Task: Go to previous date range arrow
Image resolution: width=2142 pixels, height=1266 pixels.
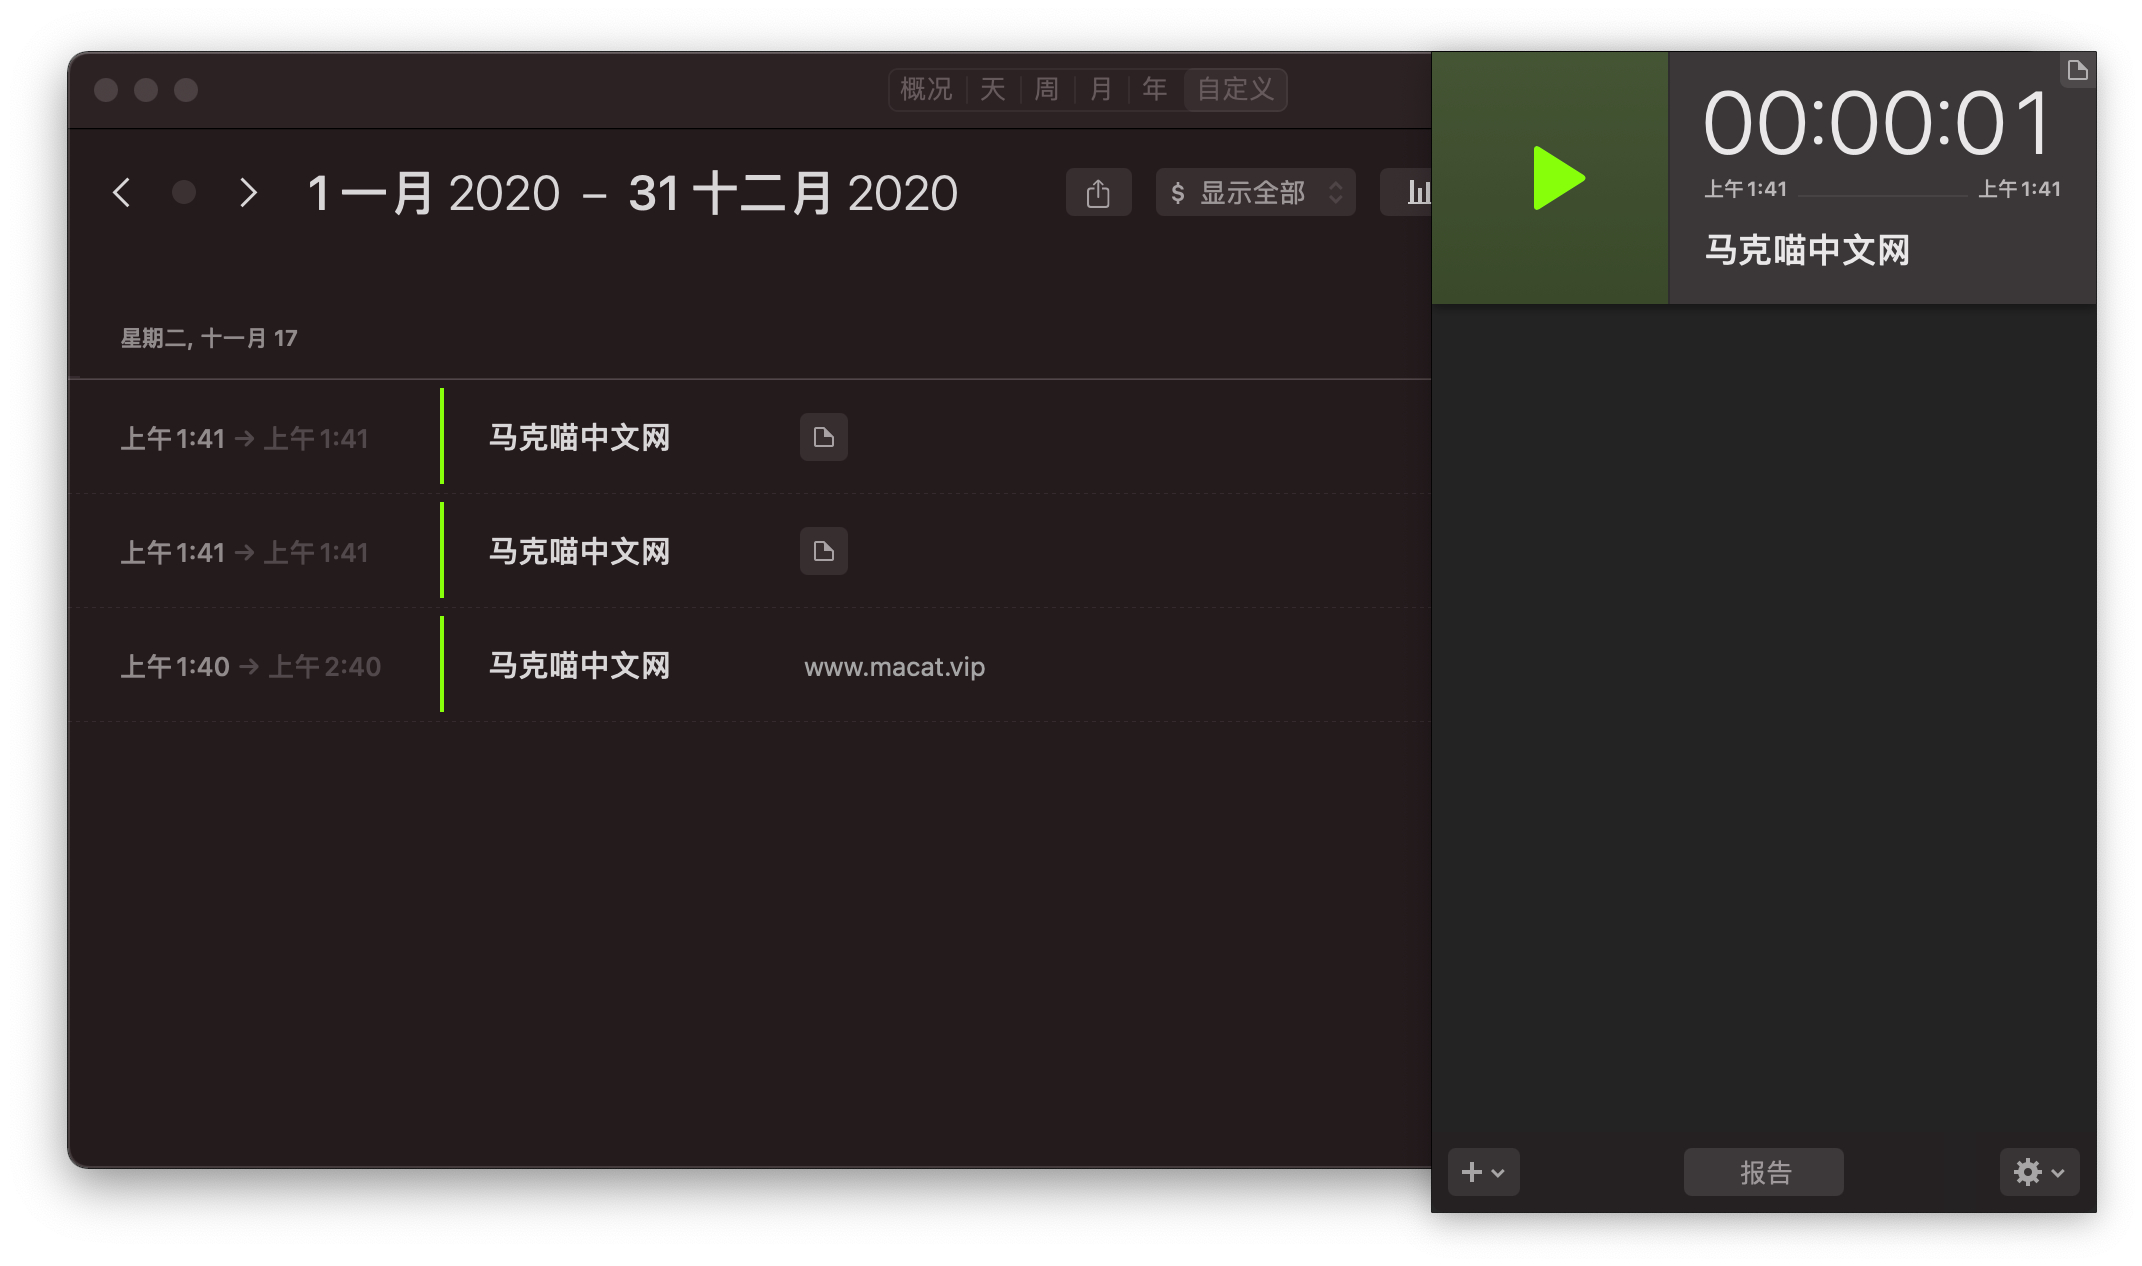Action: tap(121, 192)
